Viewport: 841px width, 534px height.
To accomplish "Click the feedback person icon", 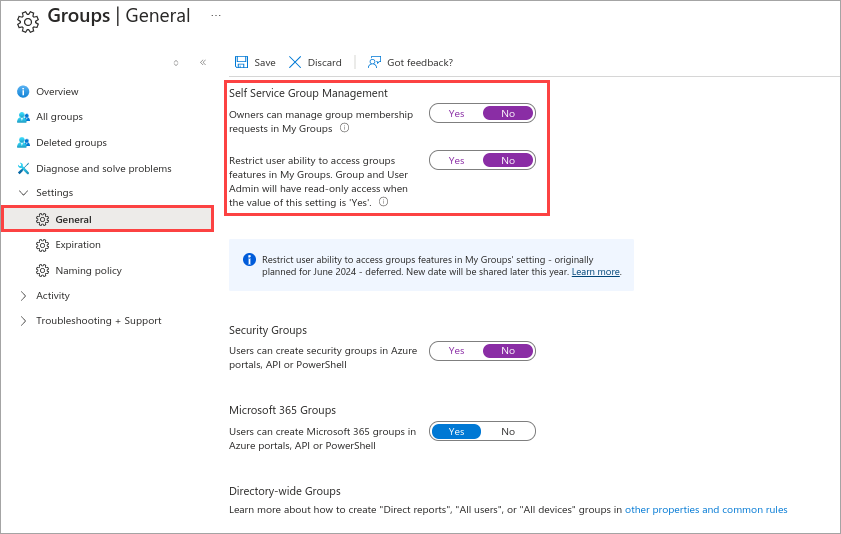I will pyautogui.click(x=374, y=62).
